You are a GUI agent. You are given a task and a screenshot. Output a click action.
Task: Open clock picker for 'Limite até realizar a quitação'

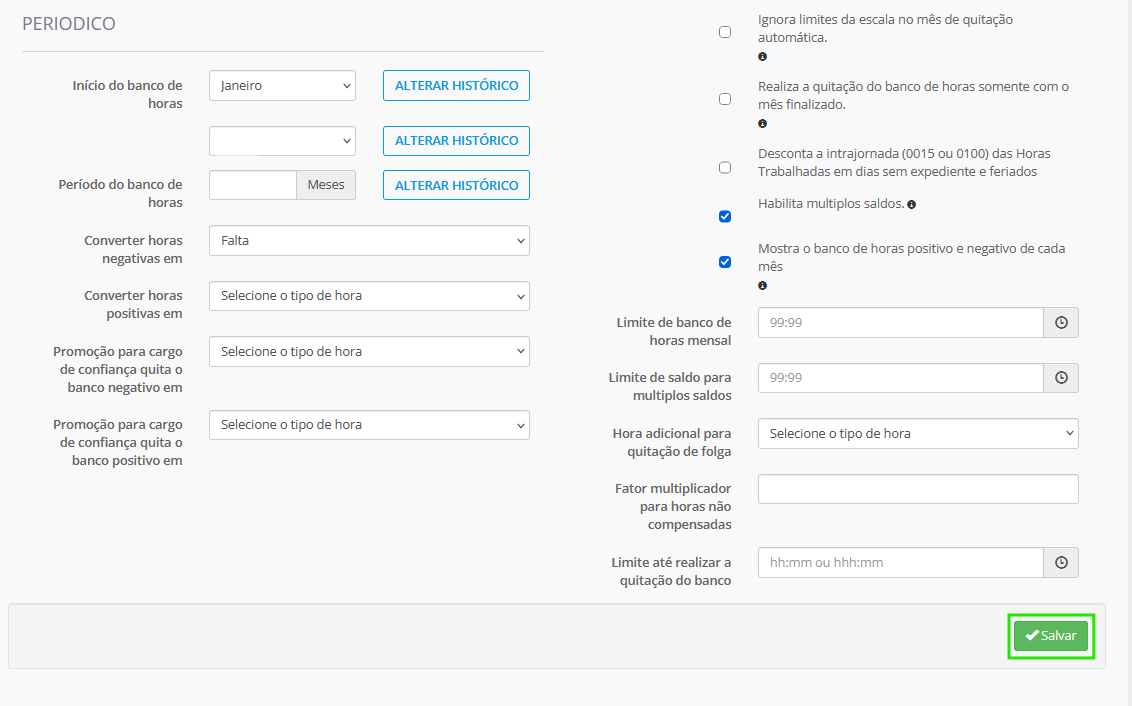1061,562
